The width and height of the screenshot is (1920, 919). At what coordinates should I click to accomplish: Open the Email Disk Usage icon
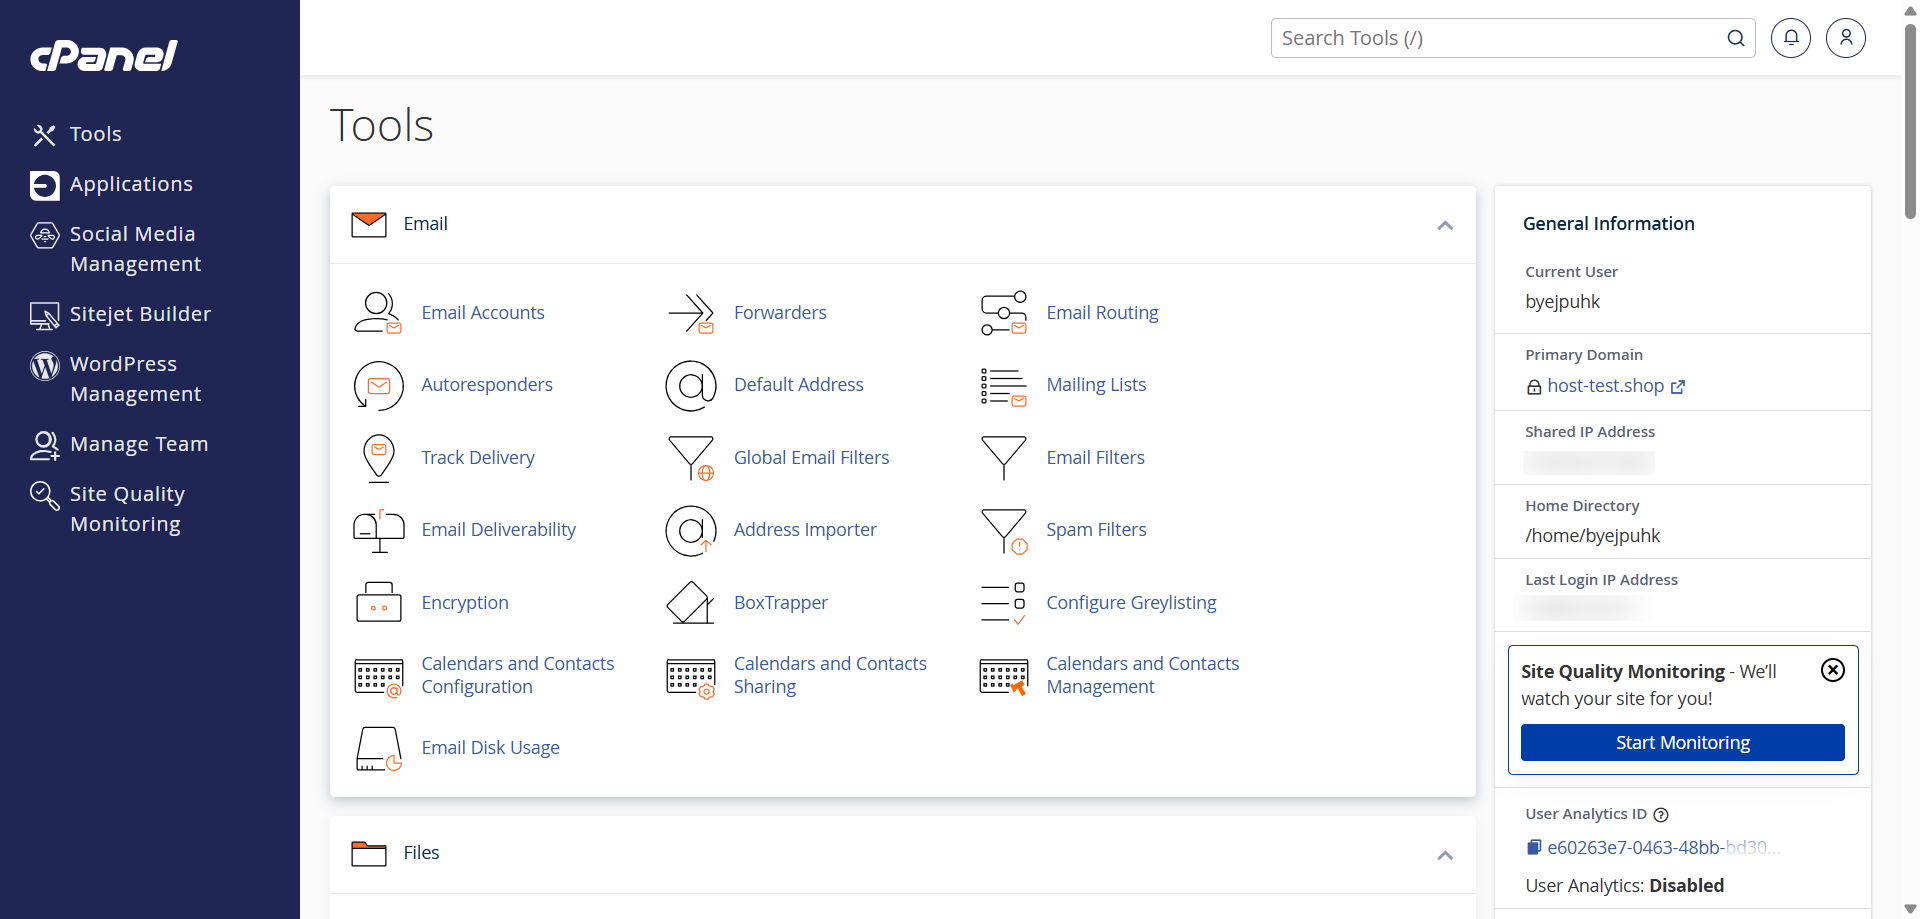(x=378, y=748)
